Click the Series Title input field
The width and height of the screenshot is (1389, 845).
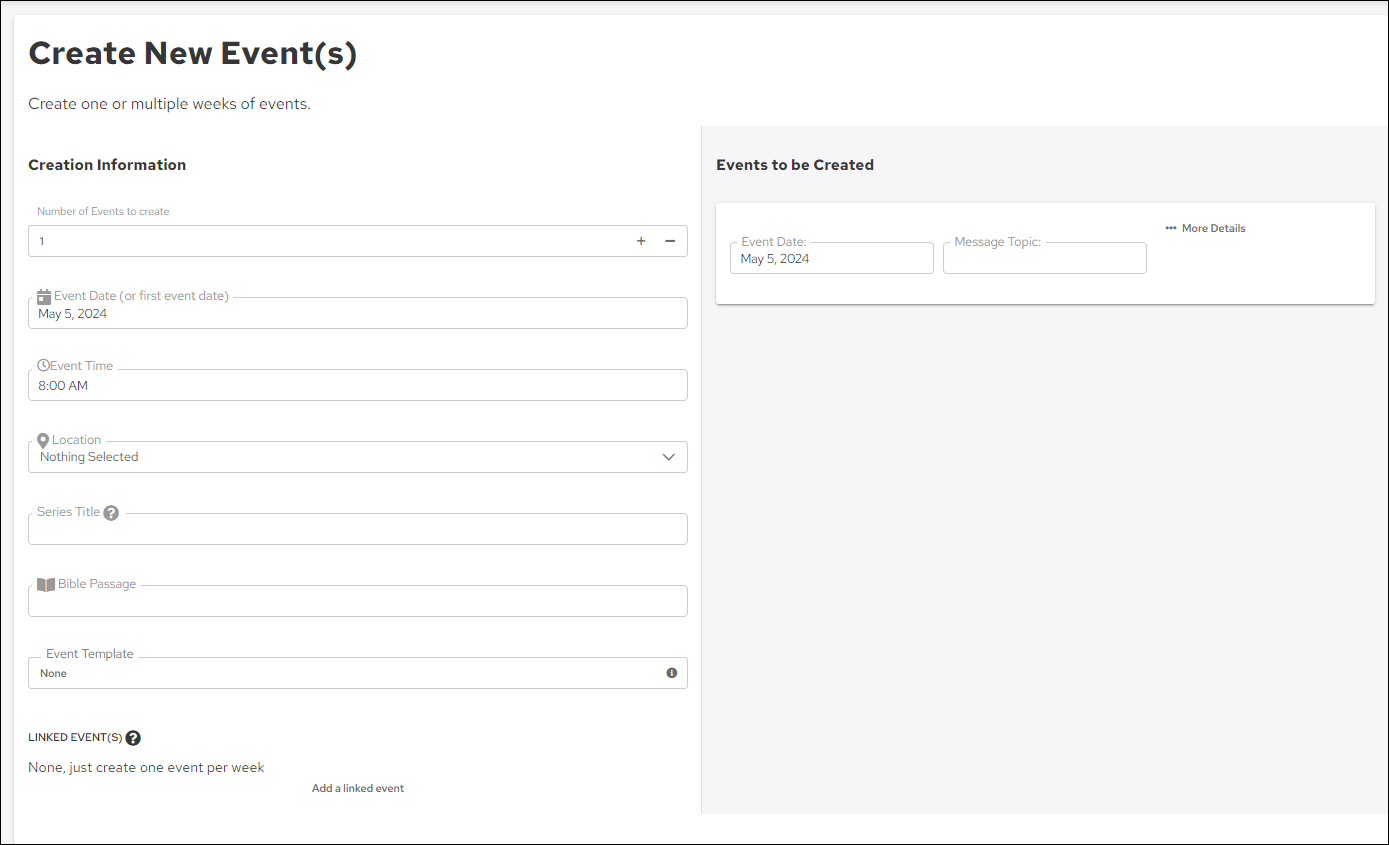[357, 530]
